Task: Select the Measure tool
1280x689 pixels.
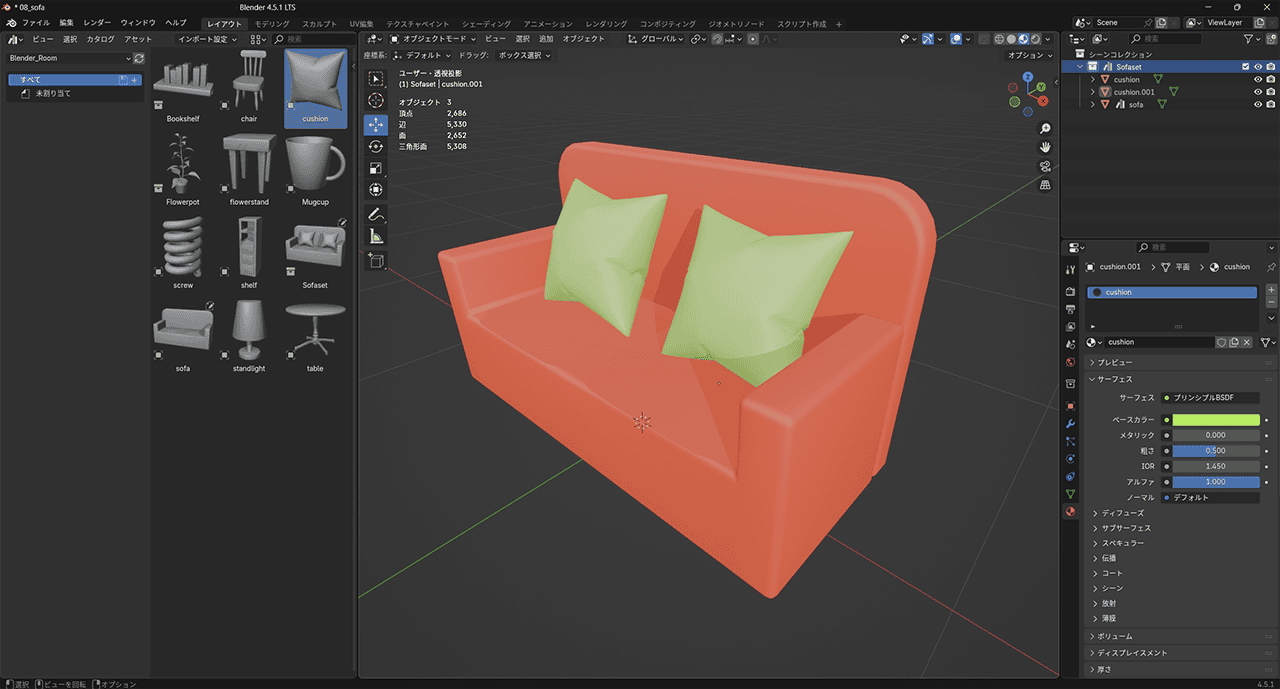Action: [x=376, y=237]
